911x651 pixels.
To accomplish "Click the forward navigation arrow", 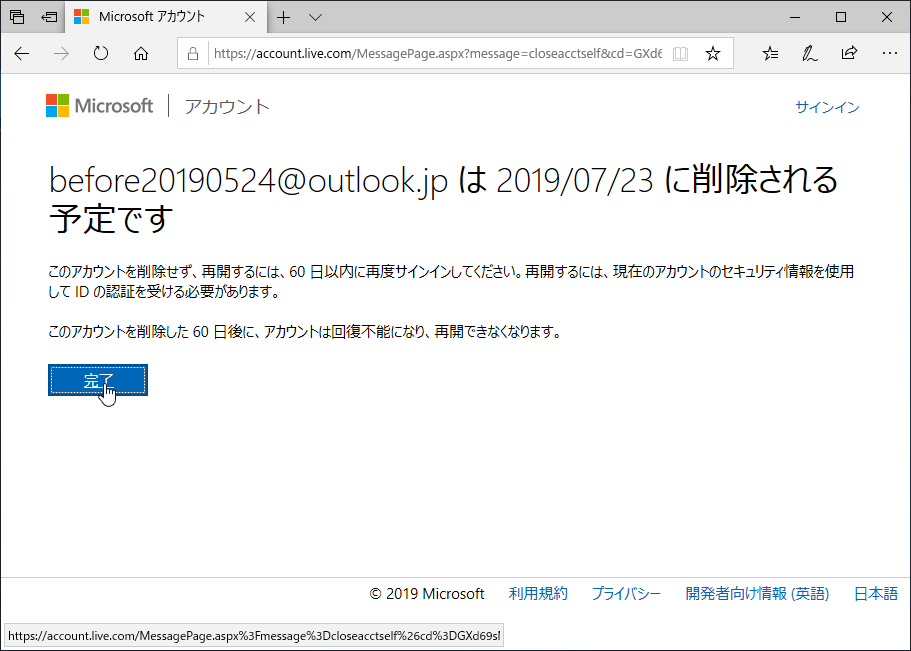I will (61, 54).
